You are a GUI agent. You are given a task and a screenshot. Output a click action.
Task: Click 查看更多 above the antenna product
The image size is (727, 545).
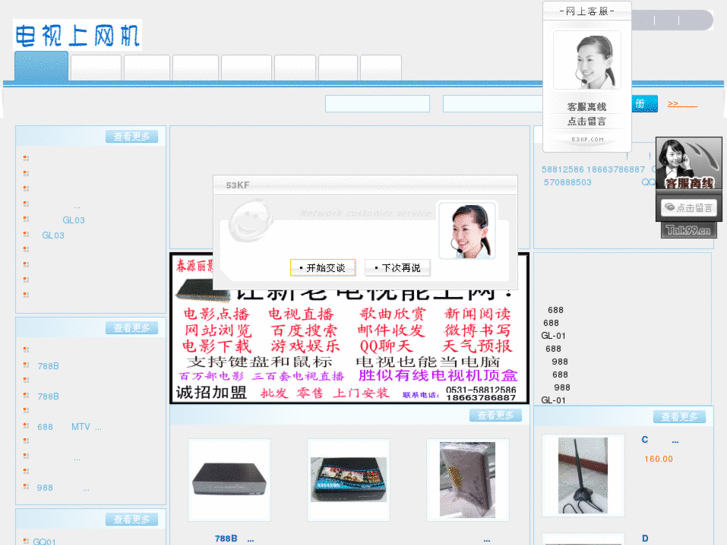coord(679,417)
